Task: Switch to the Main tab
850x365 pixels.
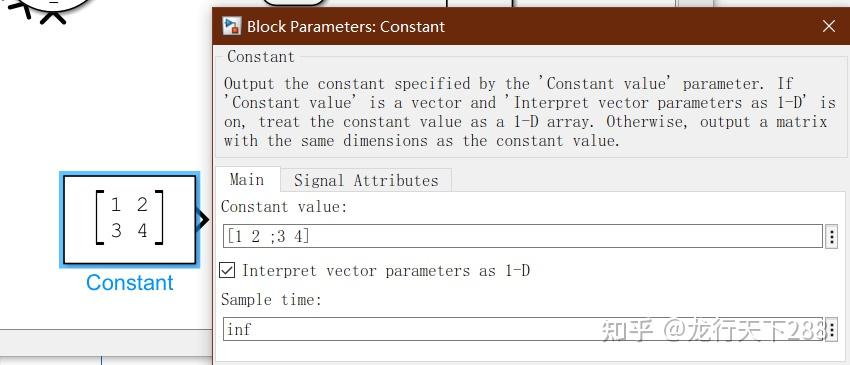Action: click(x=247, y=180)
